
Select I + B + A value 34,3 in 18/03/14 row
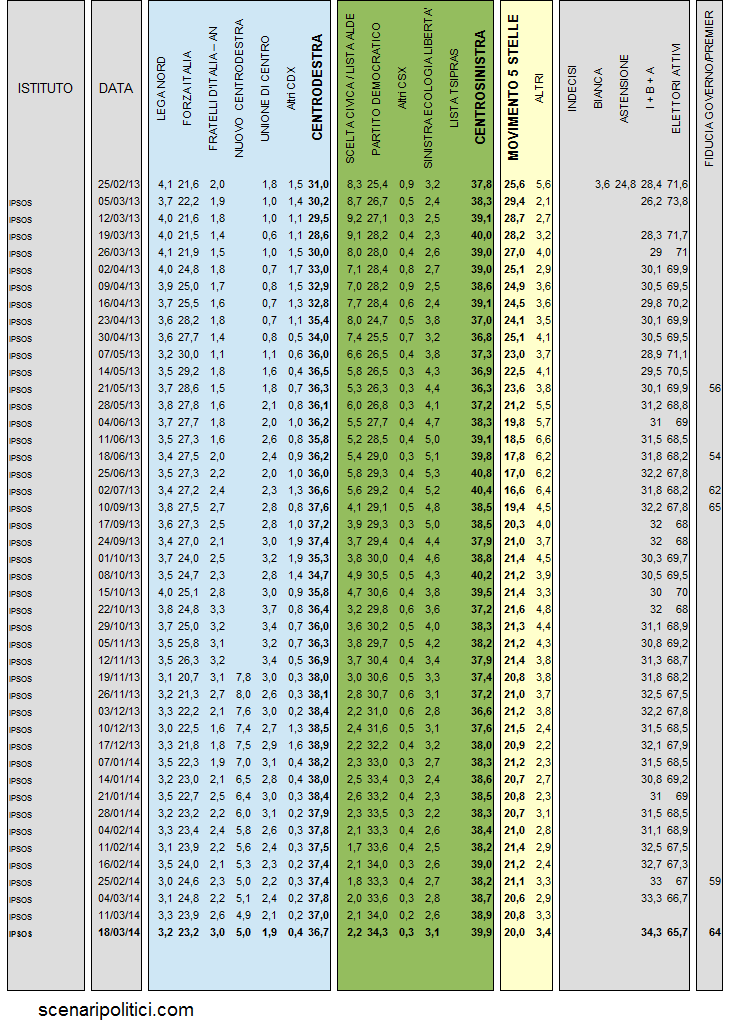click(x=652, y=932)
